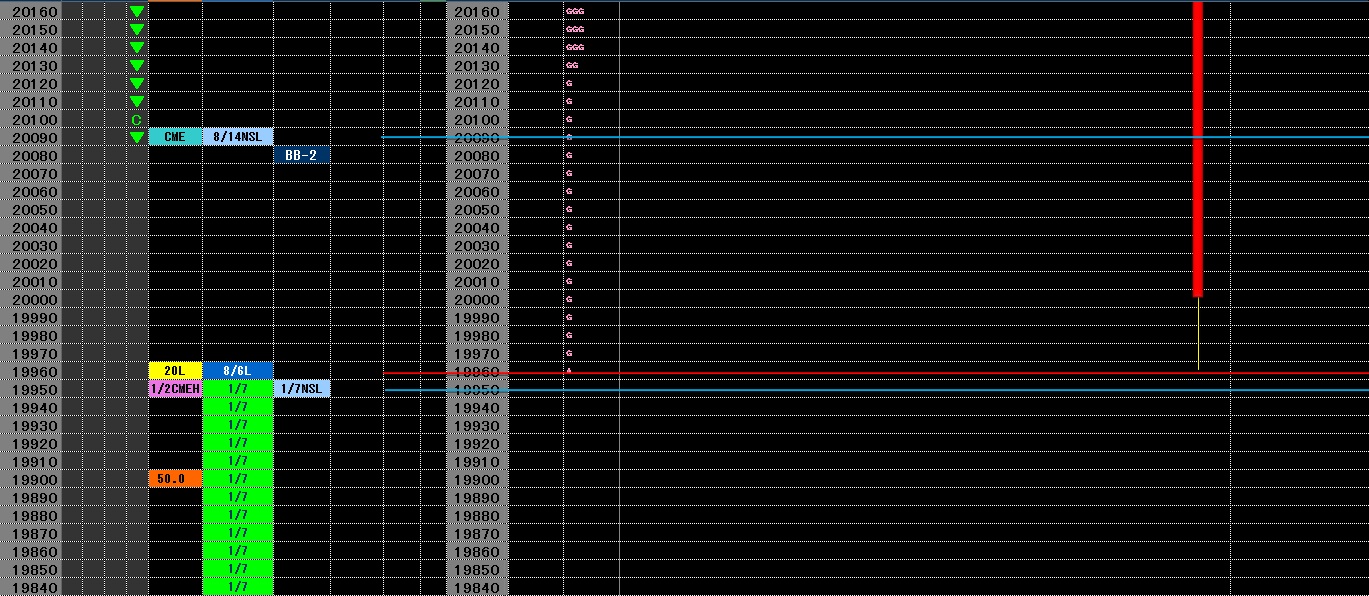Screen dimensions: 1369x596
Task: Select the red horizontal line at 19960
Action: point(876,373)
